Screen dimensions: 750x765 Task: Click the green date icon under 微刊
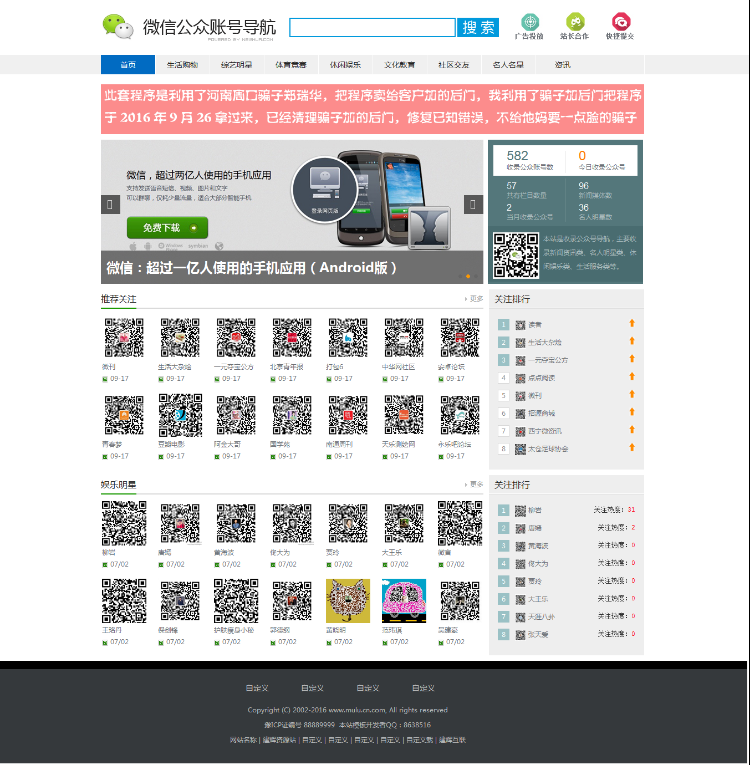pyautogui.click(x=104, y=379)
